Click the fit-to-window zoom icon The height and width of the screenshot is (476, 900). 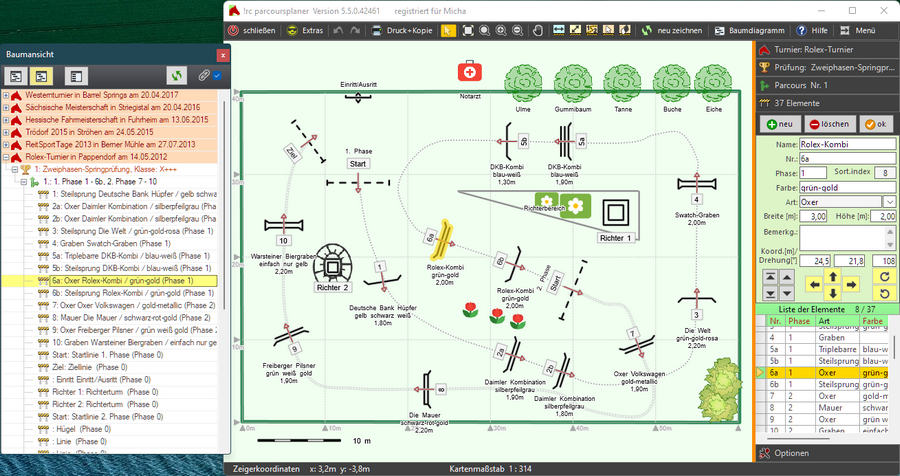[x=468, y=30]
